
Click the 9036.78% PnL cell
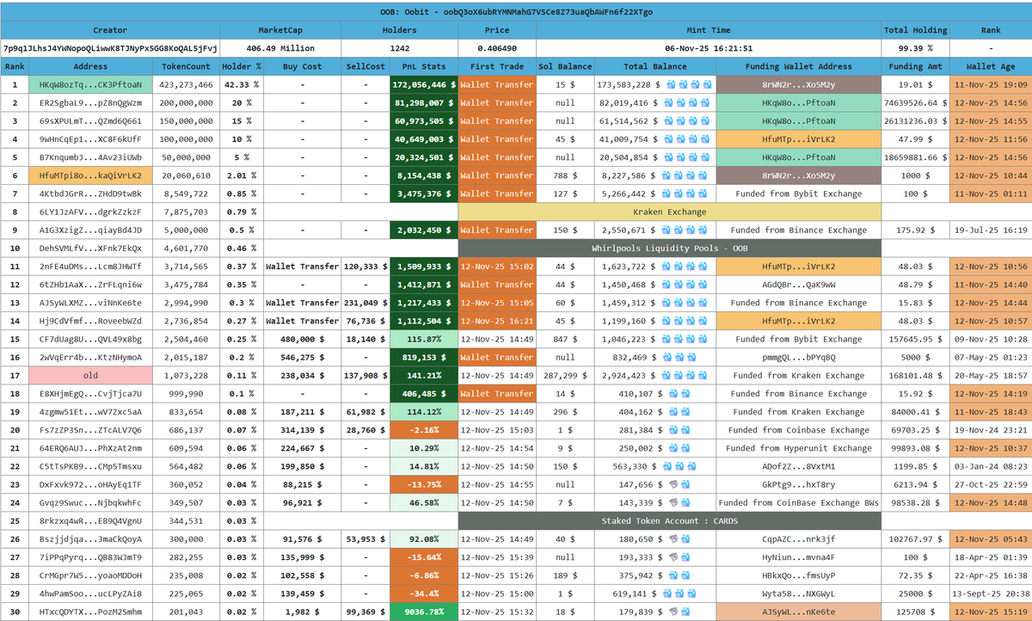[x=423, y=612]
